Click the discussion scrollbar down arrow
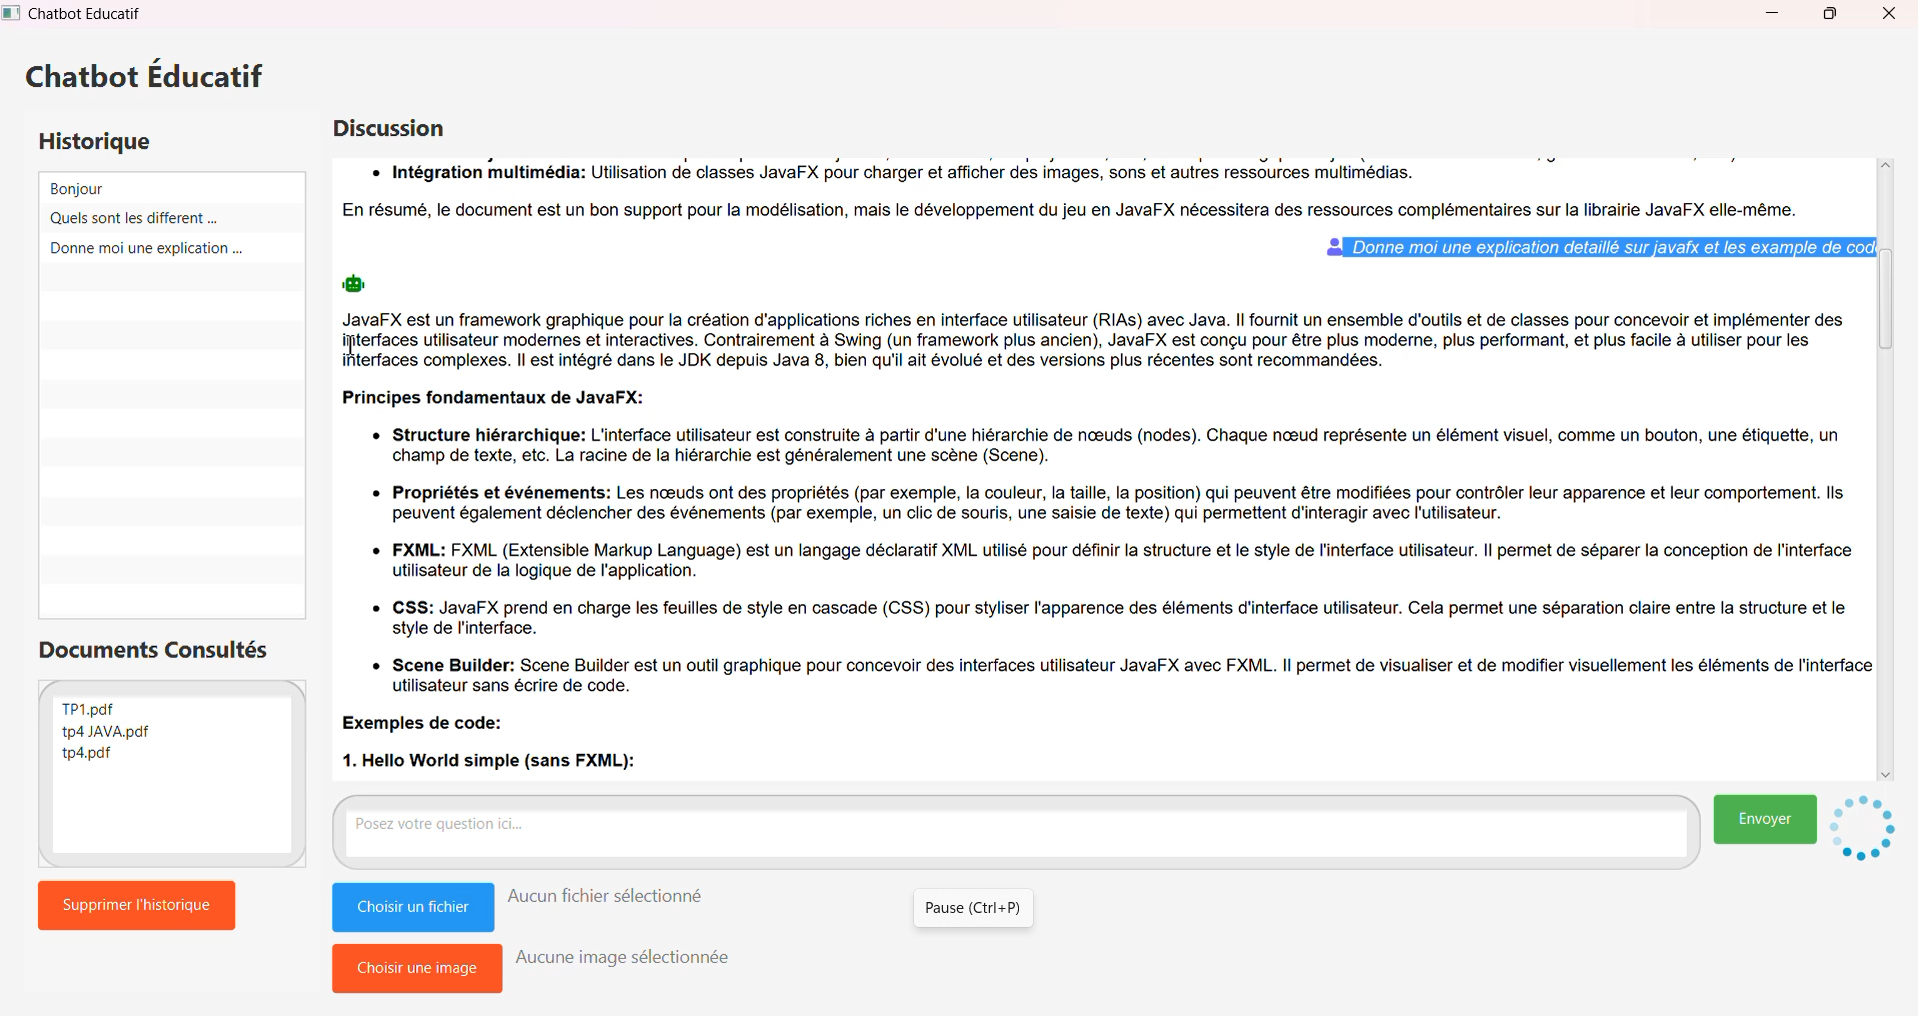The width and height of the screenshot is (1918, 1016). pyautogui.click(x=1885, y=775)
